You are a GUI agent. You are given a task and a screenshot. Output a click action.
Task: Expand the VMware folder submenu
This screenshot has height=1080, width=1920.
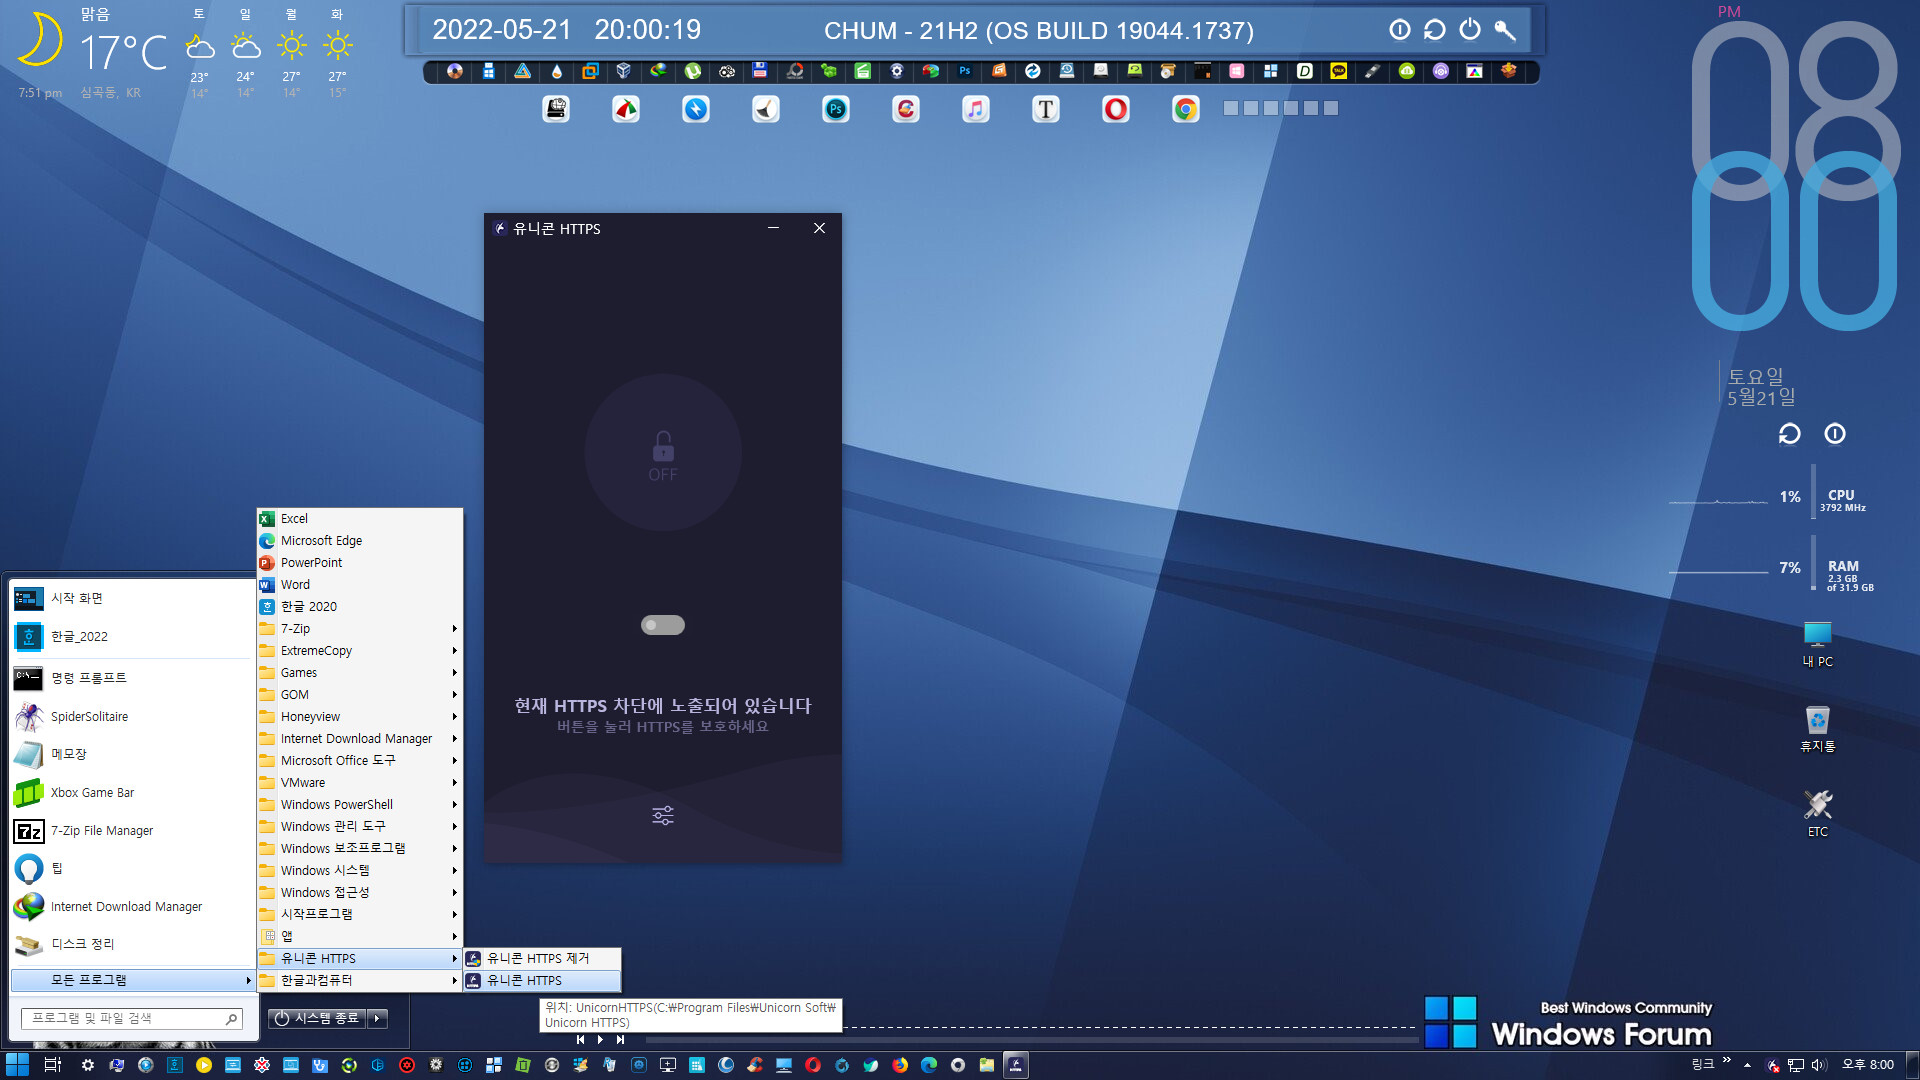point(360,782)
